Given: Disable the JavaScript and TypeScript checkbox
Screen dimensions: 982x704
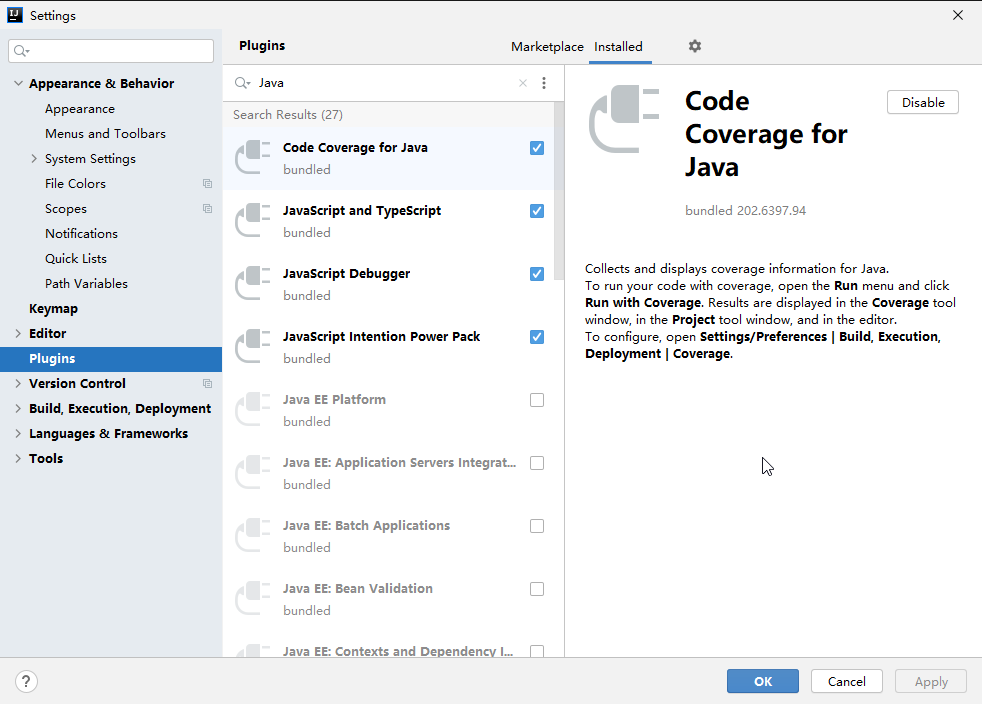Looking at the screenshot, I should click(537, 211).
